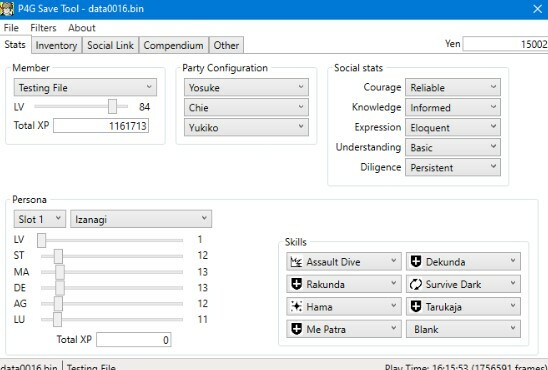Open the Understanding dropdown set to Basic
Image resolution: width=548 pixels, height=370 pixels.
click(453, 147)
